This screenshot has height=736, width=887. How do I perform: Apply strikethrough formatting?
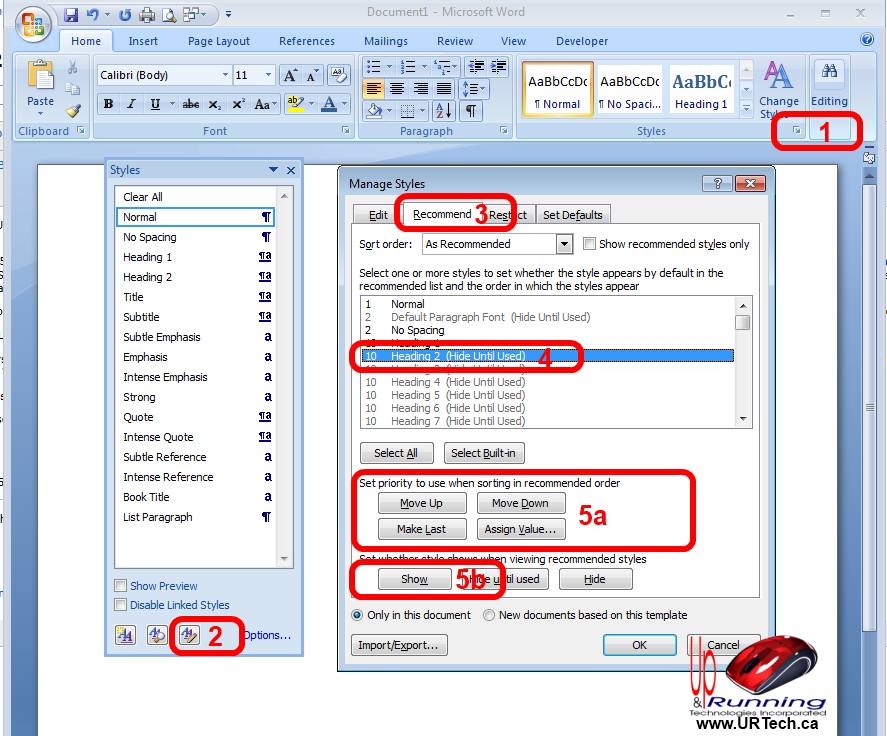(x=190, y=105)
